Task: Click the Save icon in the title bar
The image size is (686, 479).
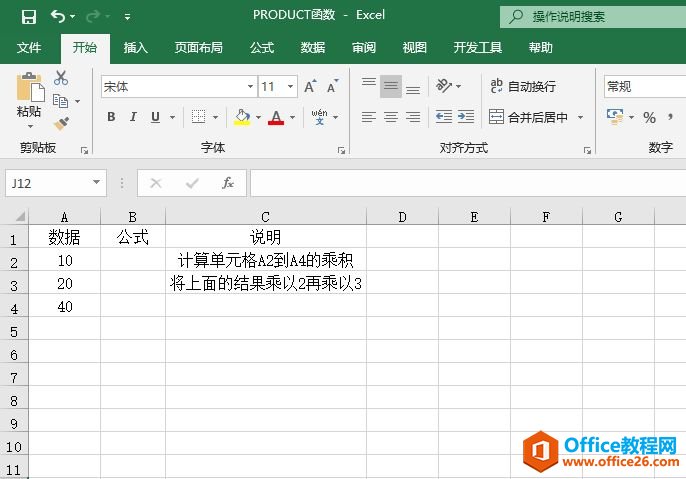Action: click(x=29, y=17)
